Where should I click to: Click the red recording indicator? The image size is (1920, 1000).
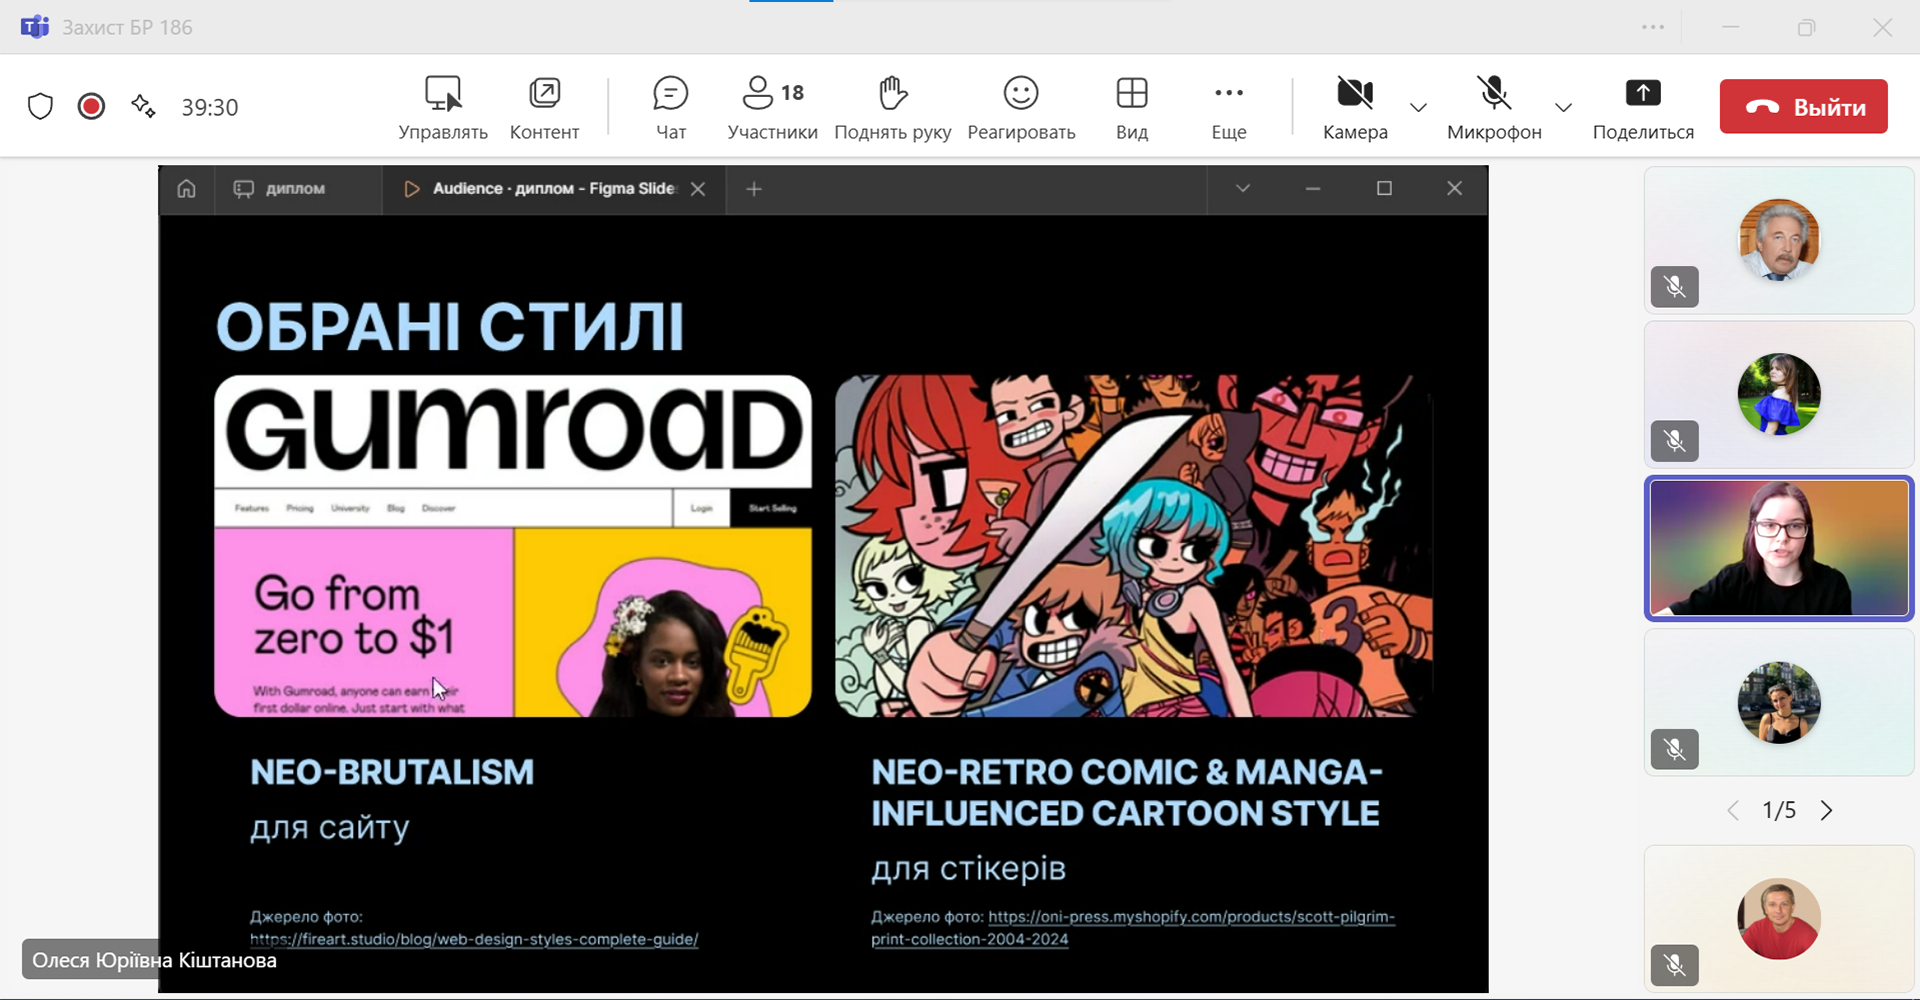pyautogui.click(x=91, y=106)
